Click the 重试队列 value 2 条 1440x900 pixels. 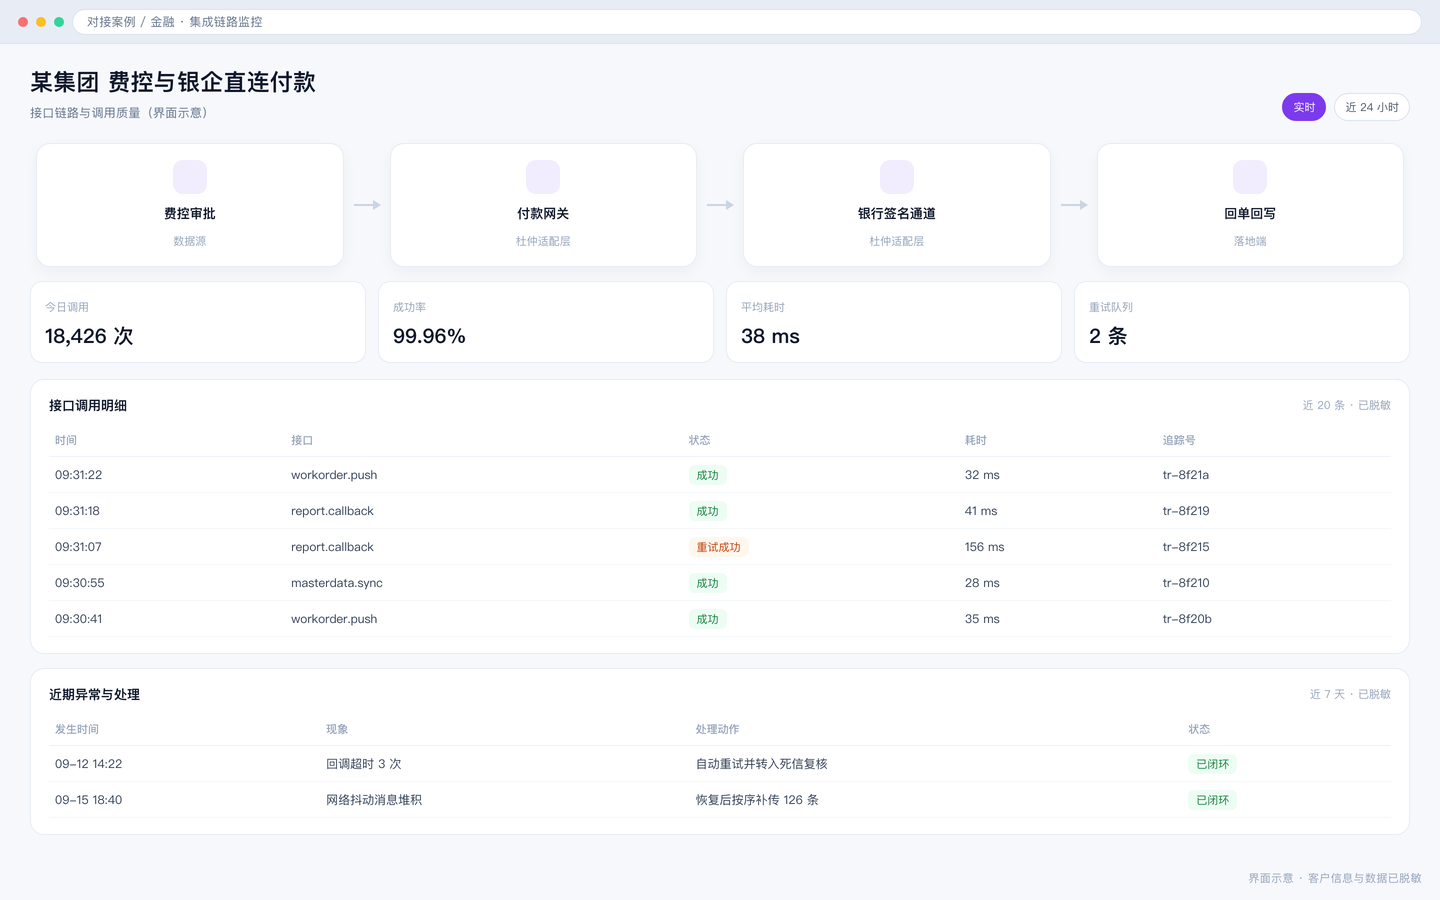tap(1108, 336)
